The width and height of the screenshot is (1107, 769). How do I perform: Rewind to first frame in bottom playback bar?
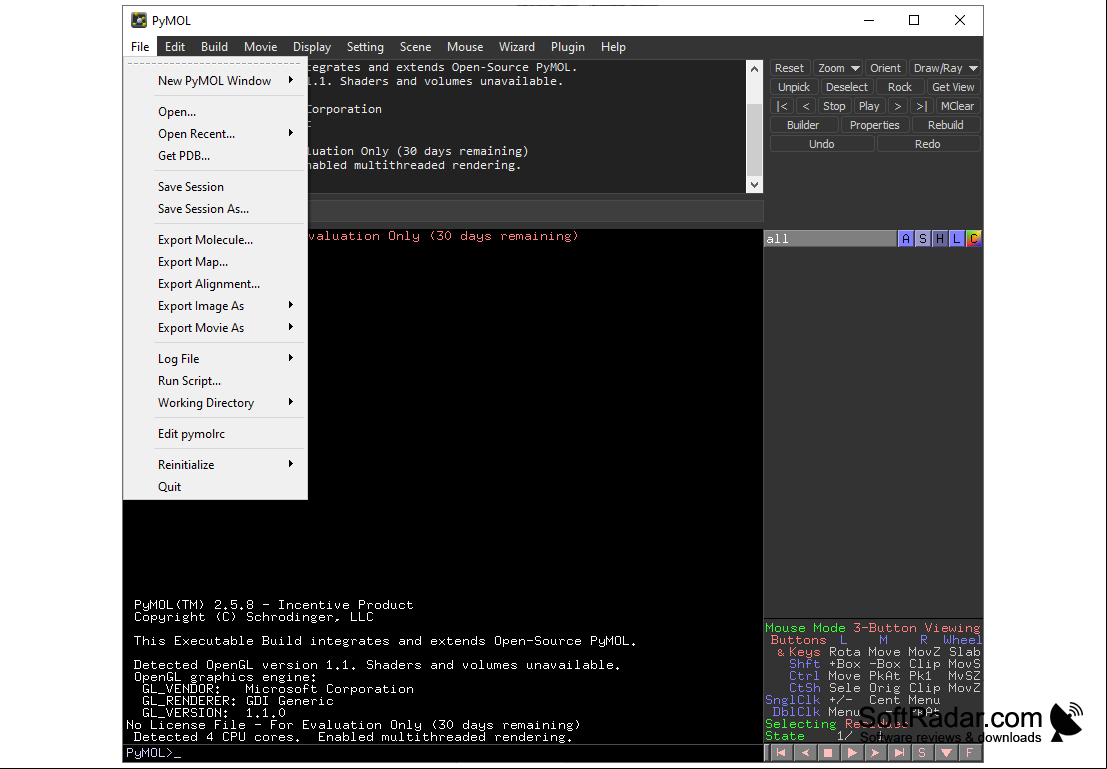pyautogui.click(x=781, y=753)
